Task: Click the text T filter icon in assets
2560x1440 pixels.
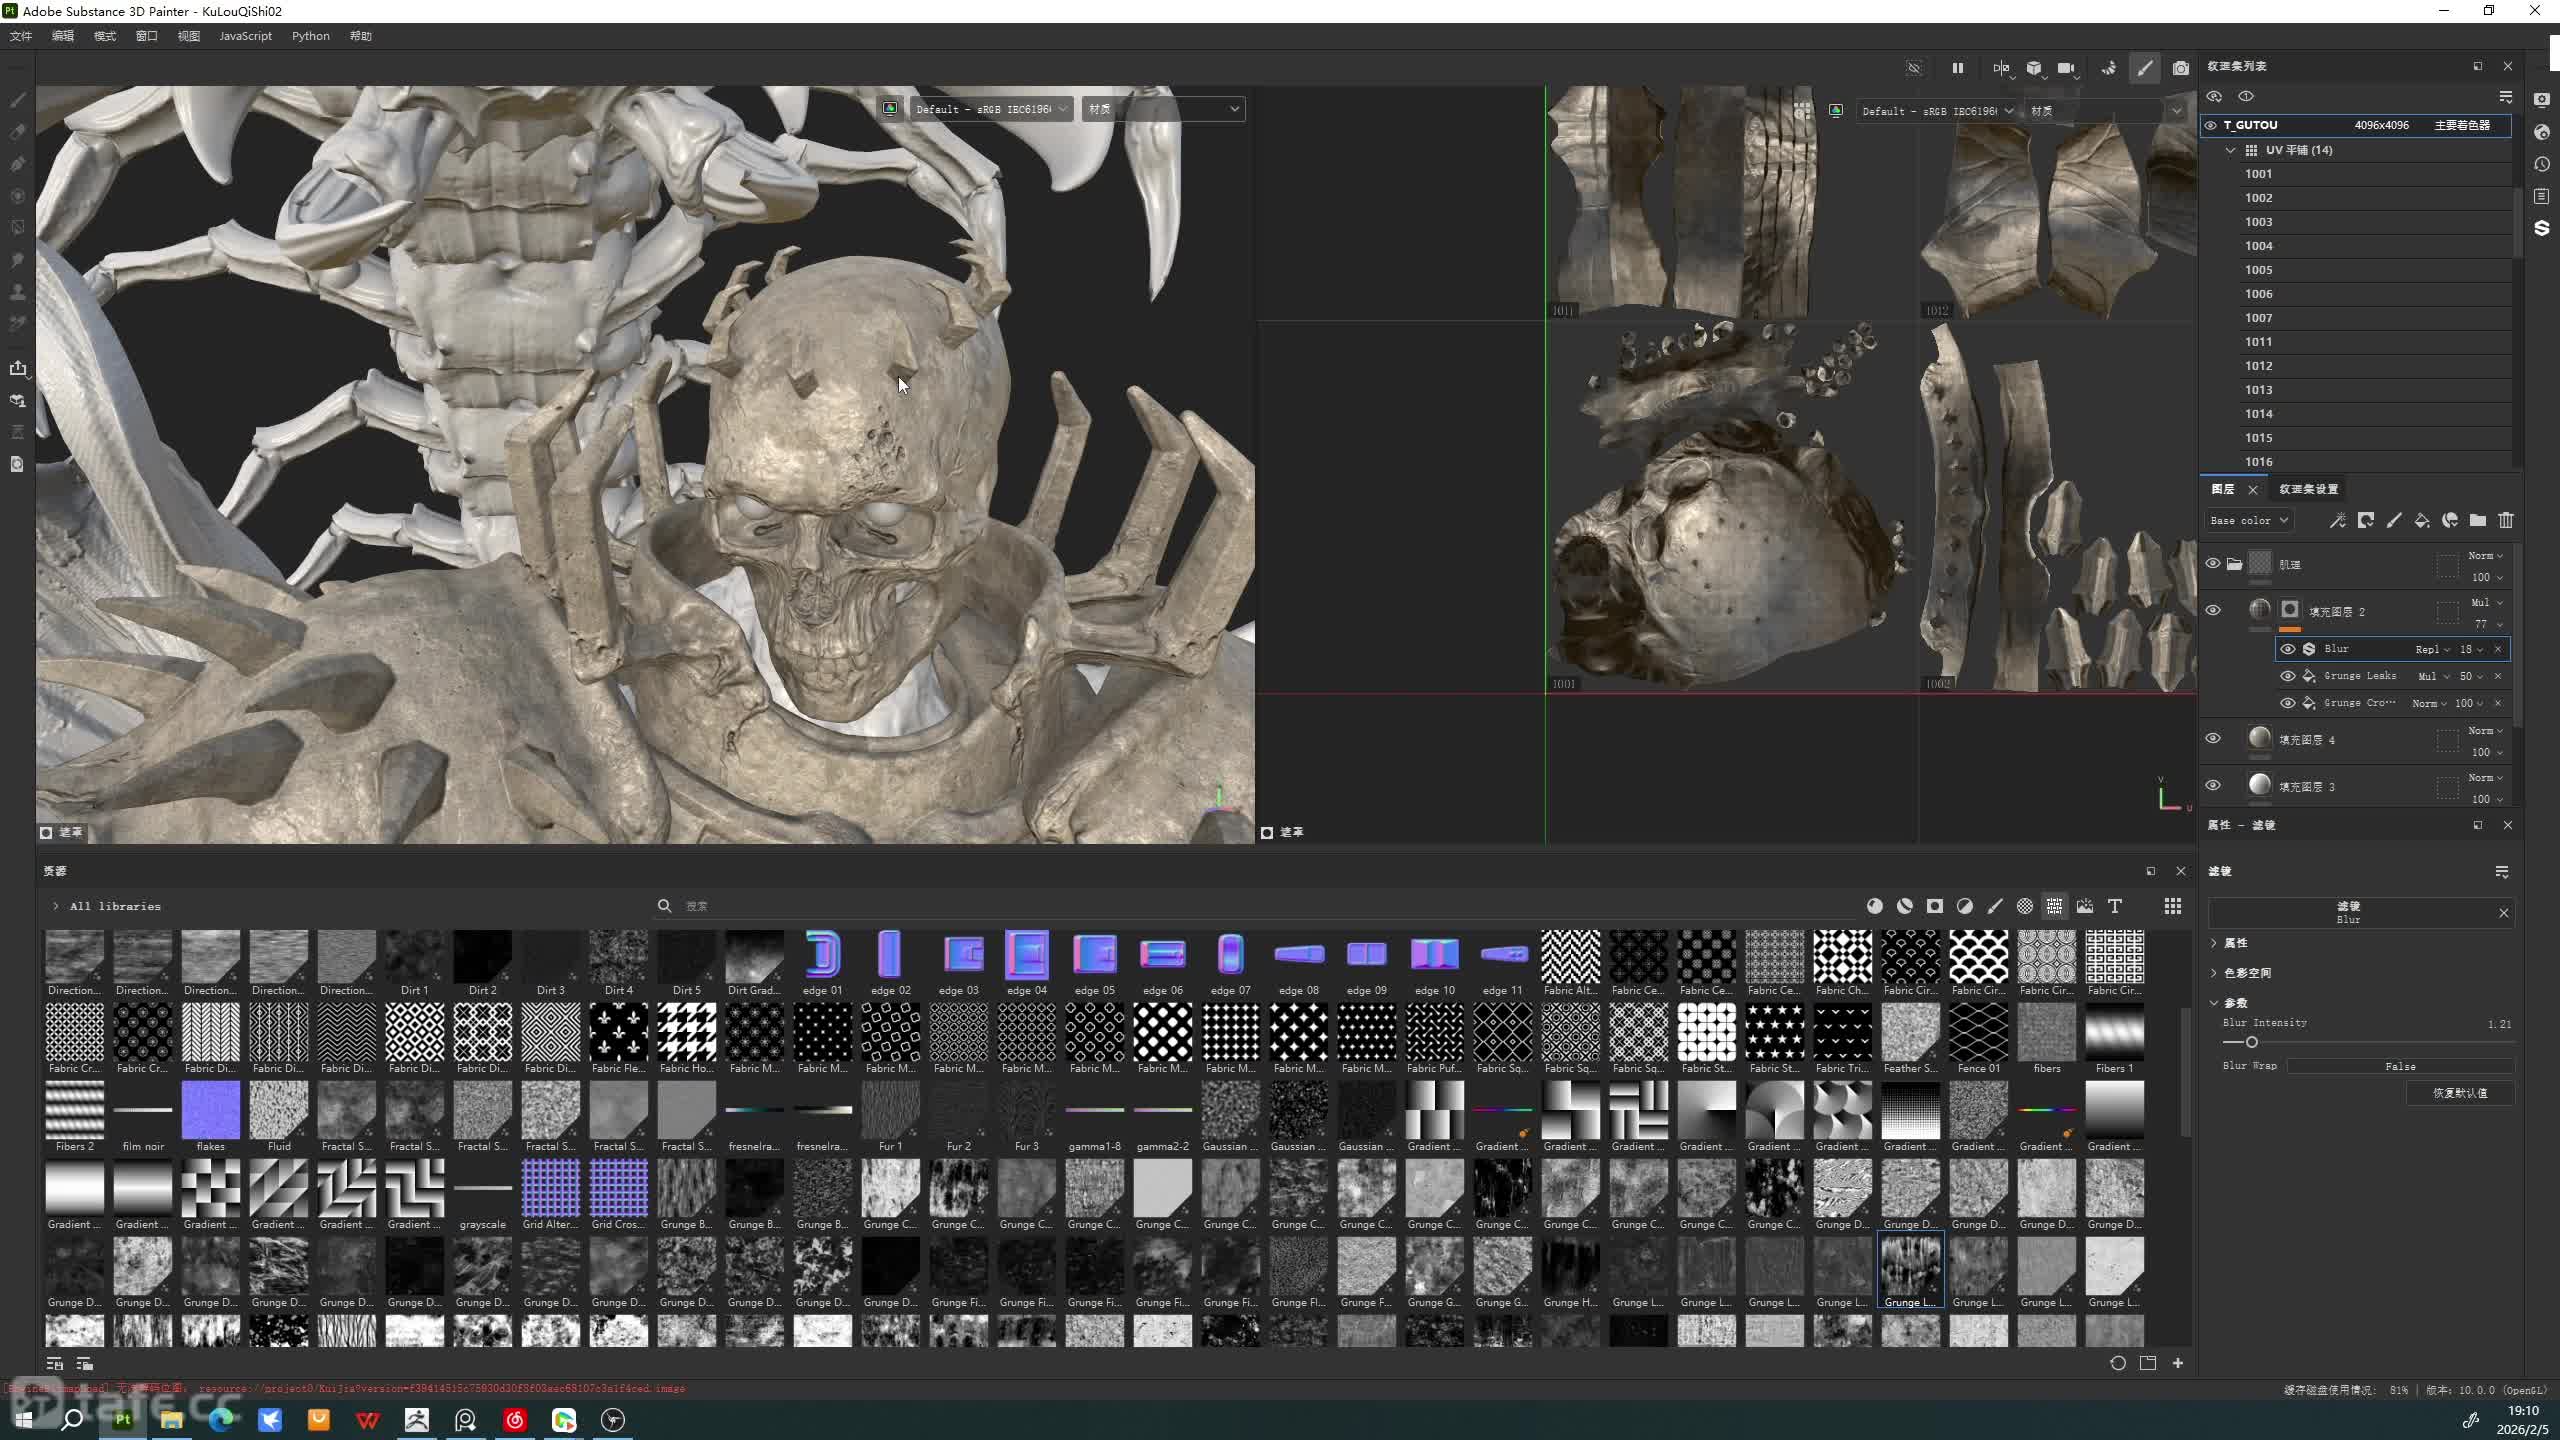Action: (2114, 906)
